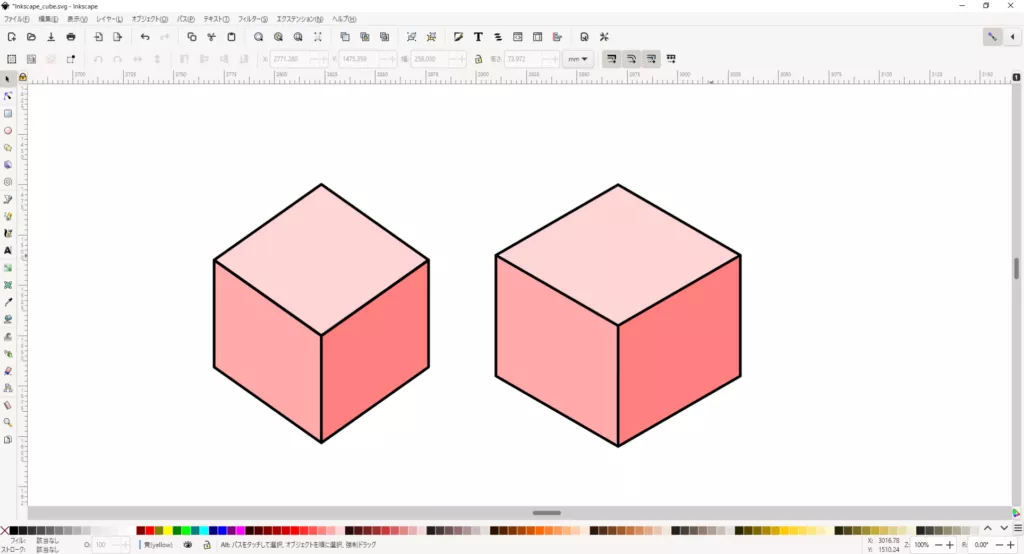
Task: Toggle move patterns with object
Action: (671, 59)
